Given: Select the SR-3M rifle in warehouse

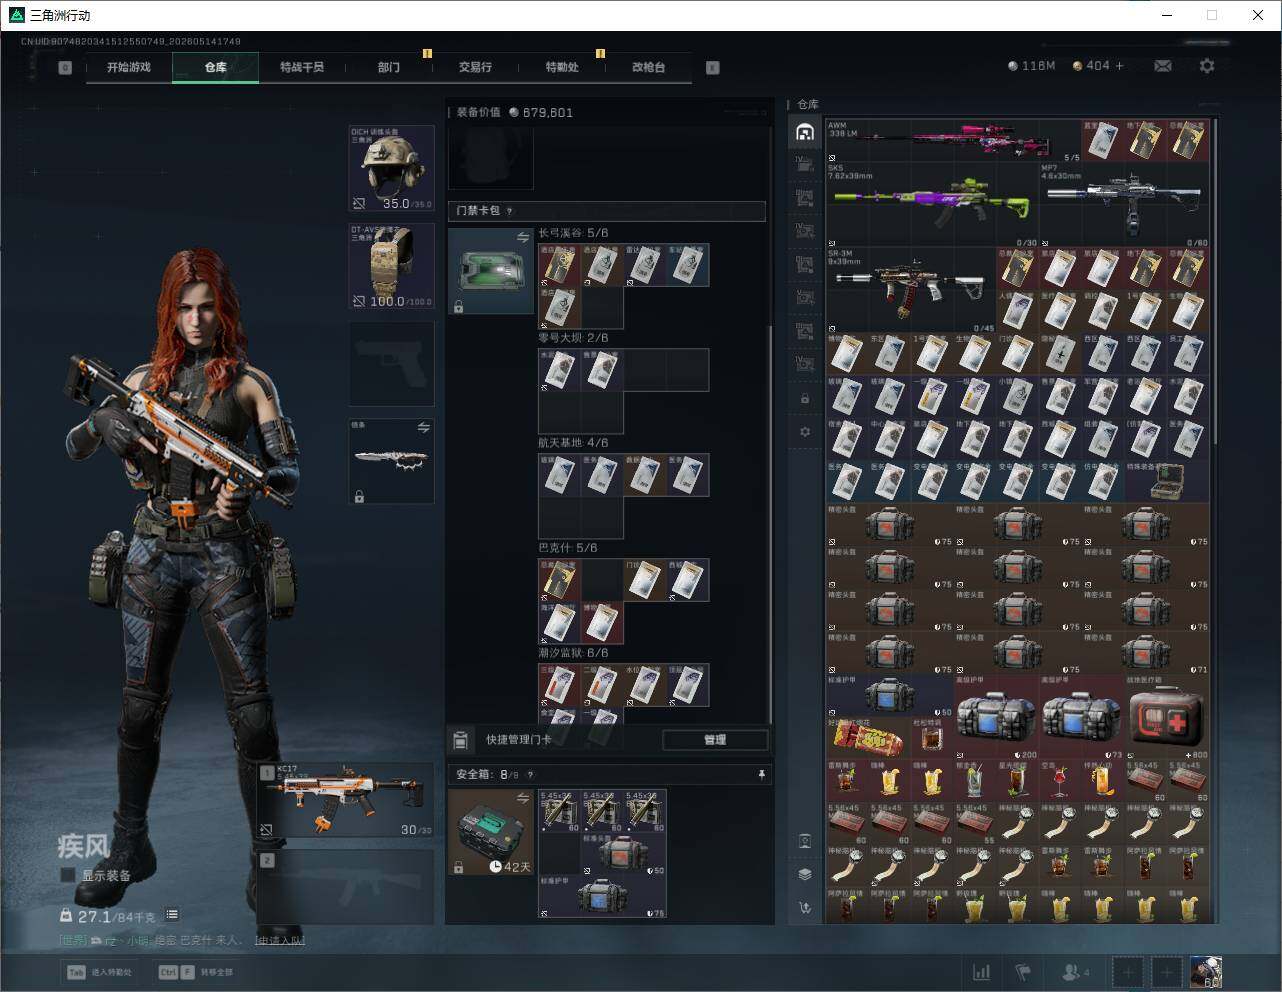Looking at the screenshot, I should tap(912, 290).
